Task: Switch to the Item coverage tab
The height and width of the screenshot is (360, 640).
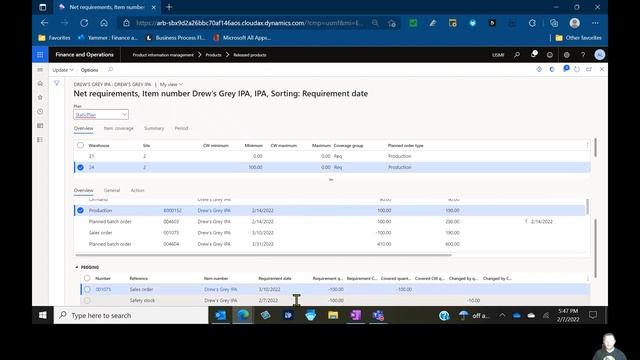Action: (x=118, y=128)
